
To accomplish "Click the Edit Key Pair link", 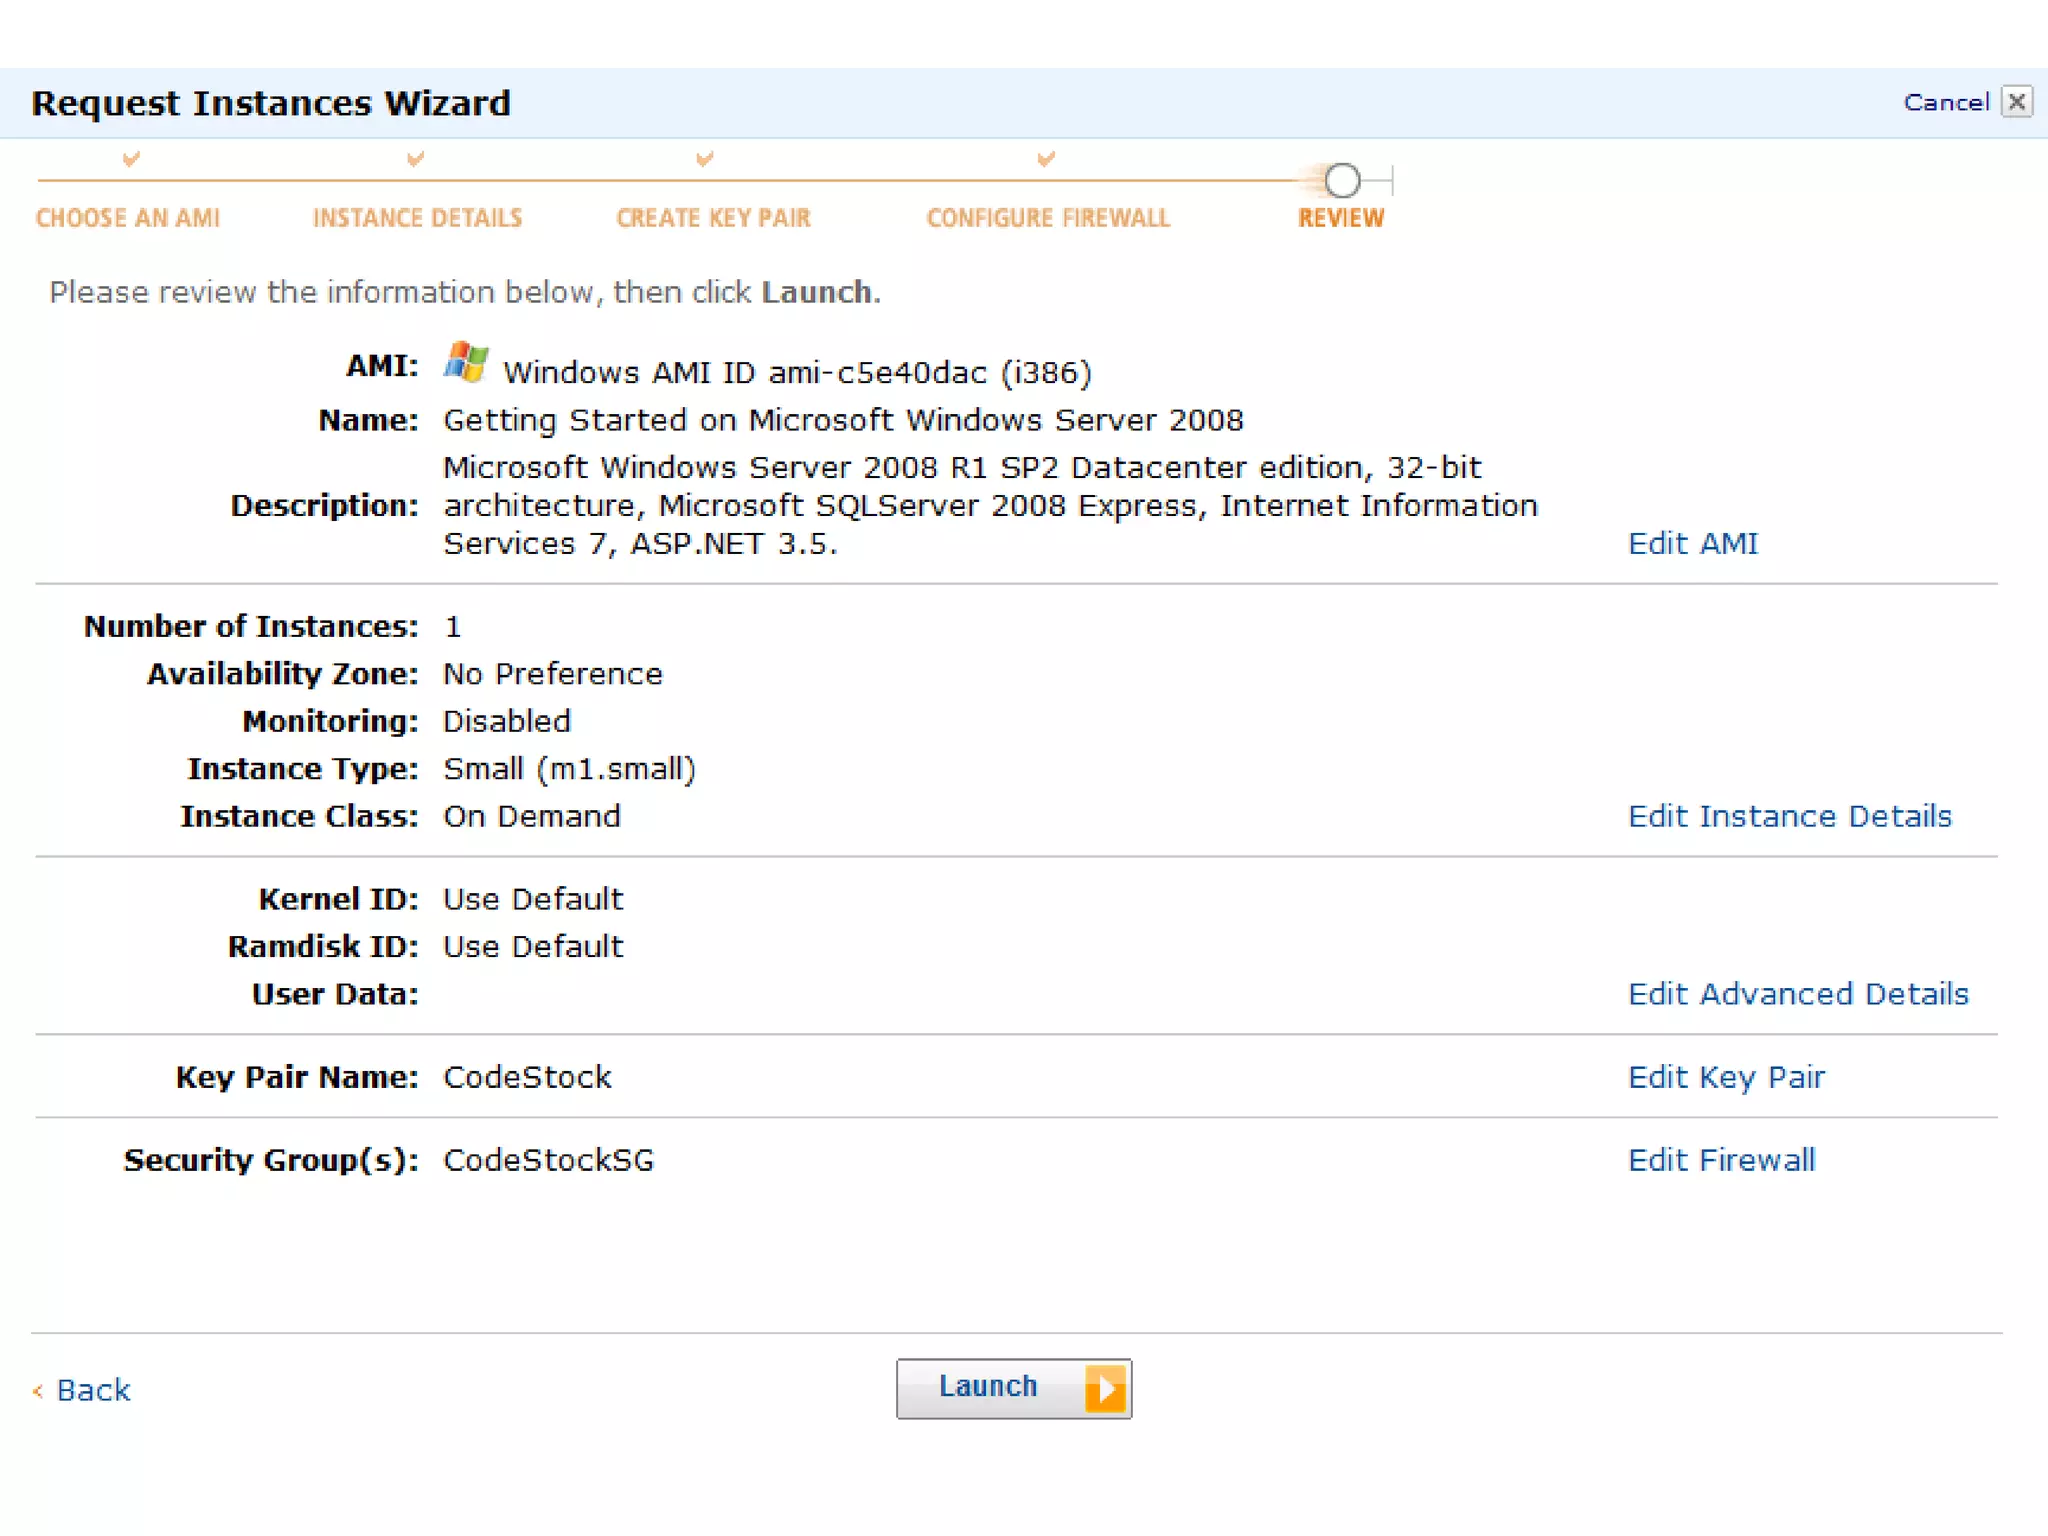I will pos(1726,1077).
